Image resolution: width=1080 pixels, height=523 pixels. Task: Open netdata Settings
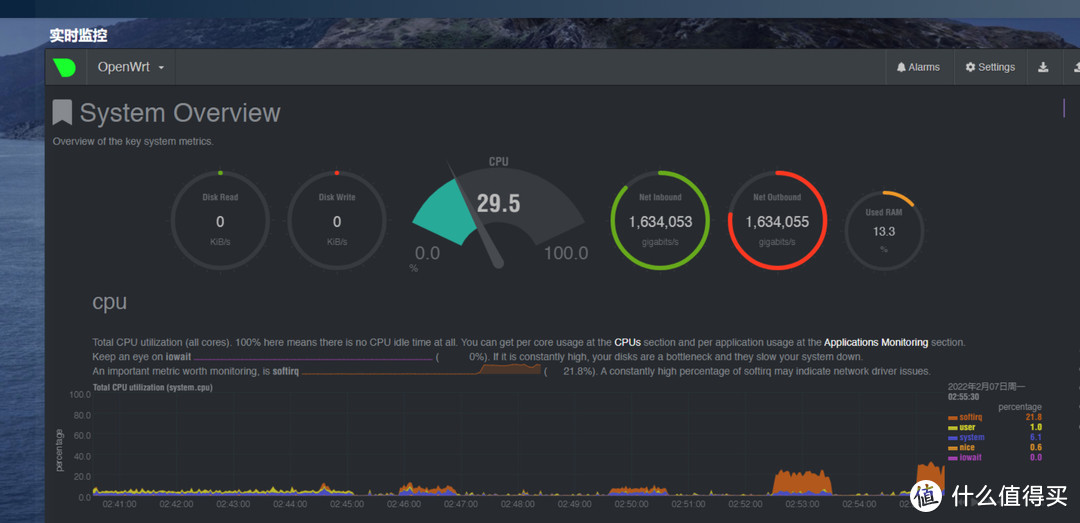[x=990, y=67]
